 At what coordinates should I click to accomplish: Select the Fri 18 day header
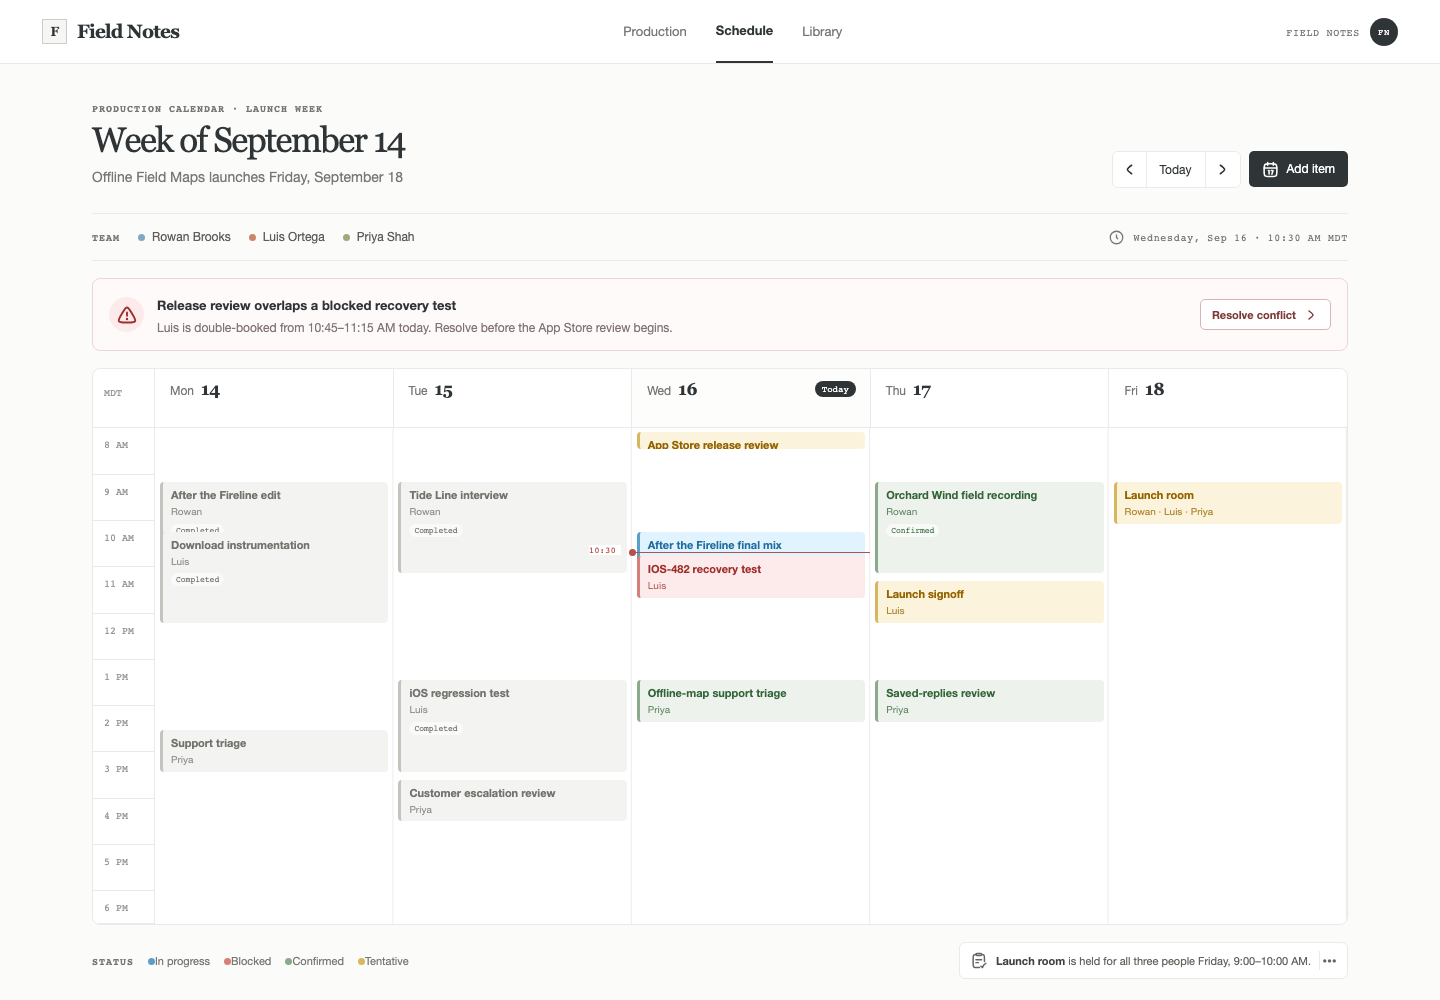[x=1228, y=398]
